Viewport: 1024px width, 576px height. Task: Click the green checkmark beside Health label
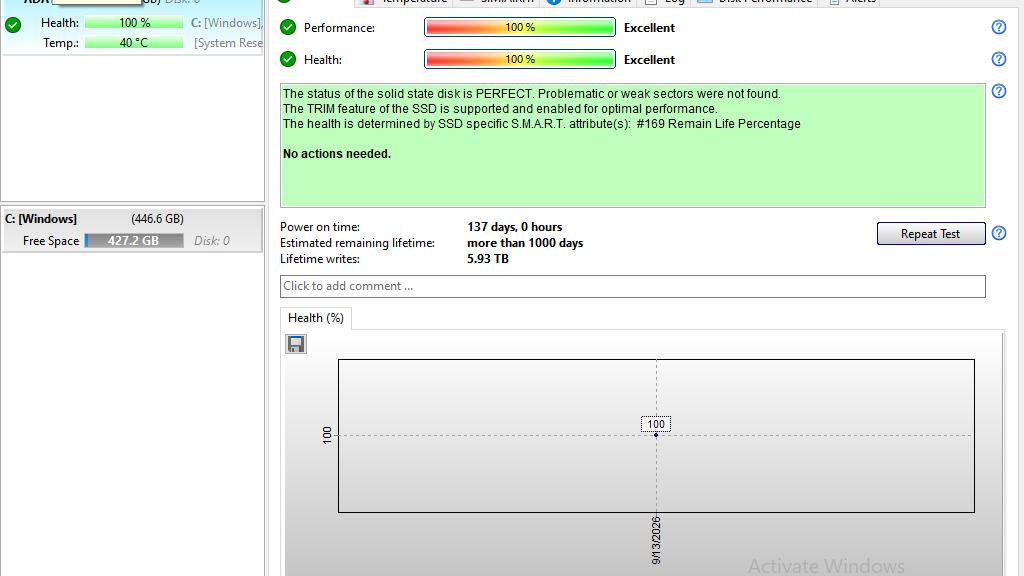[288, 59]
